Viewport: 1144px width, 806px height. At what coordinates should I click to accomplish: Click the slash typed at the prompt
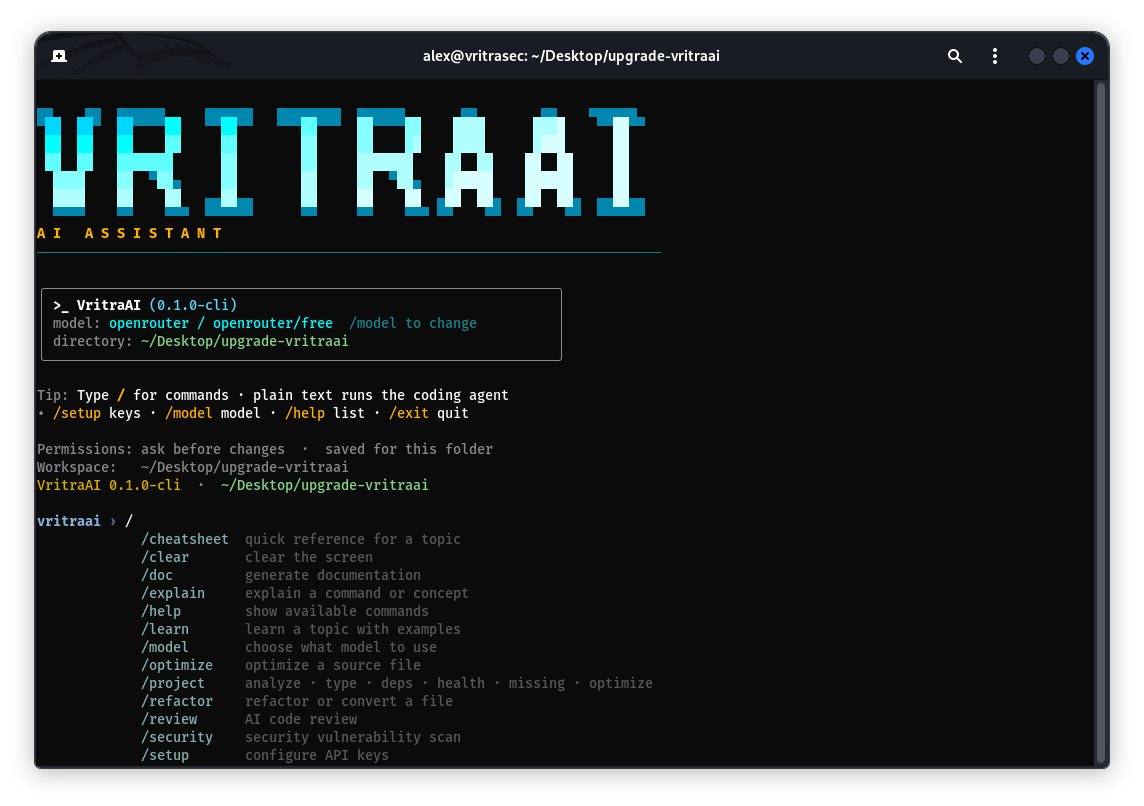pyautogui.click(x=129, y=521)
